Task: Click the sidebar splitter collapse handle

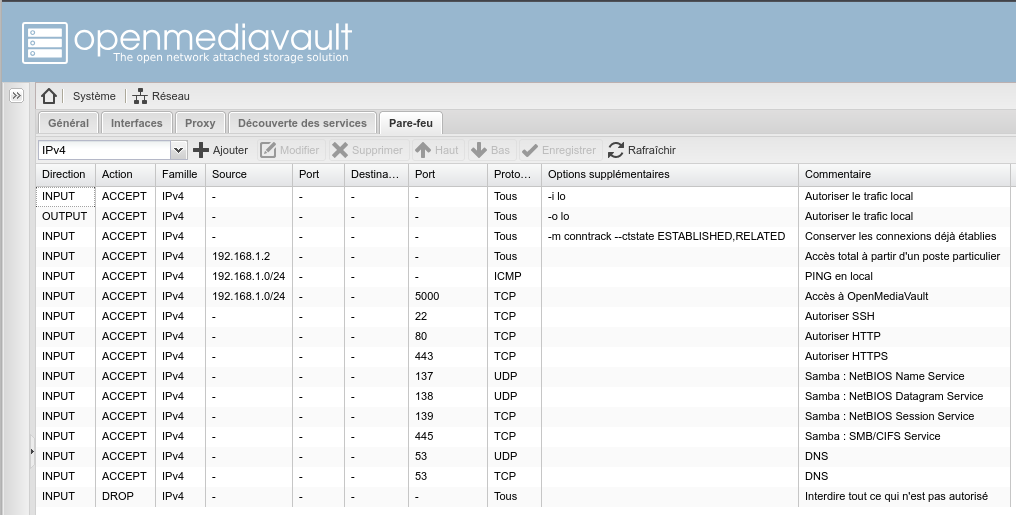Action: 32,452
